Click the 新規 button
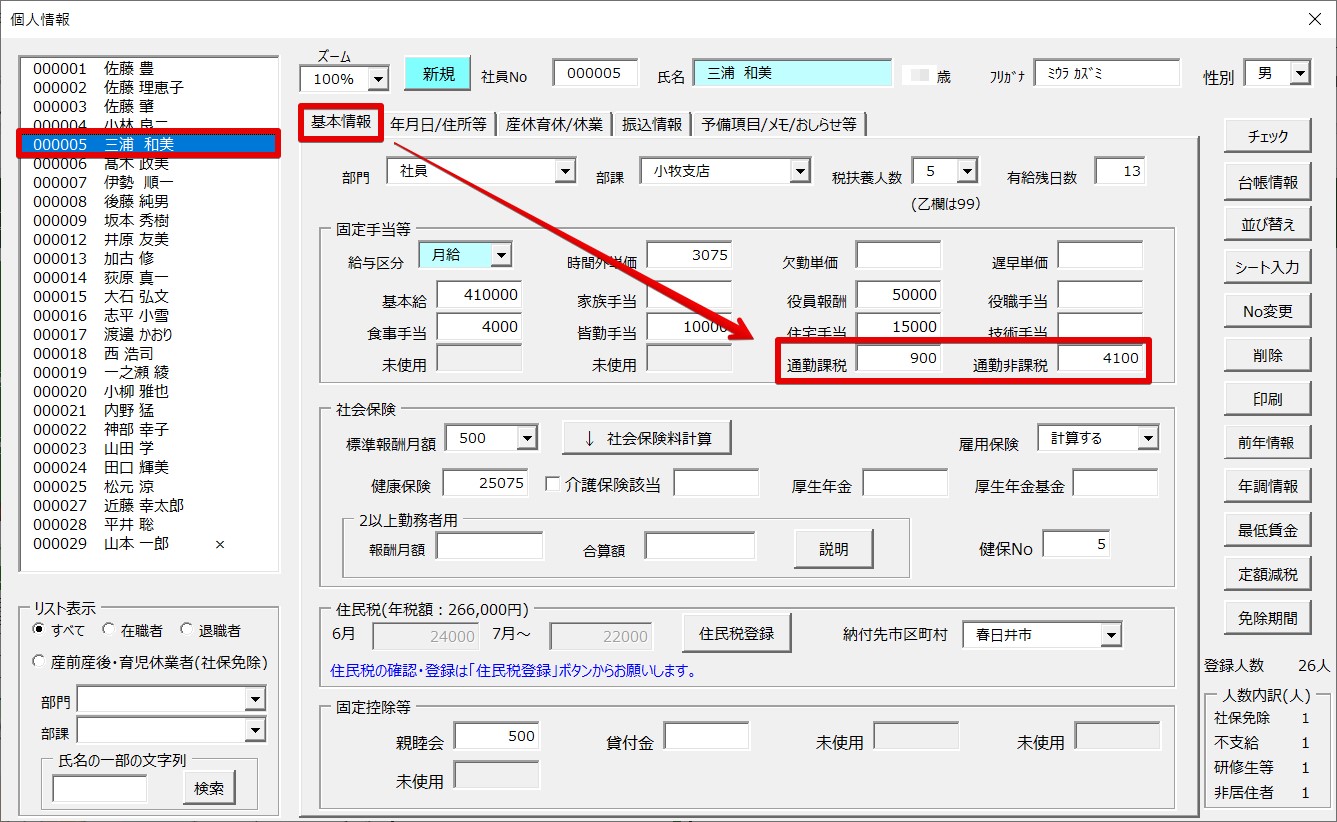Image resolution: width=1337 pixels, height=822 pixels. (437, 74)
